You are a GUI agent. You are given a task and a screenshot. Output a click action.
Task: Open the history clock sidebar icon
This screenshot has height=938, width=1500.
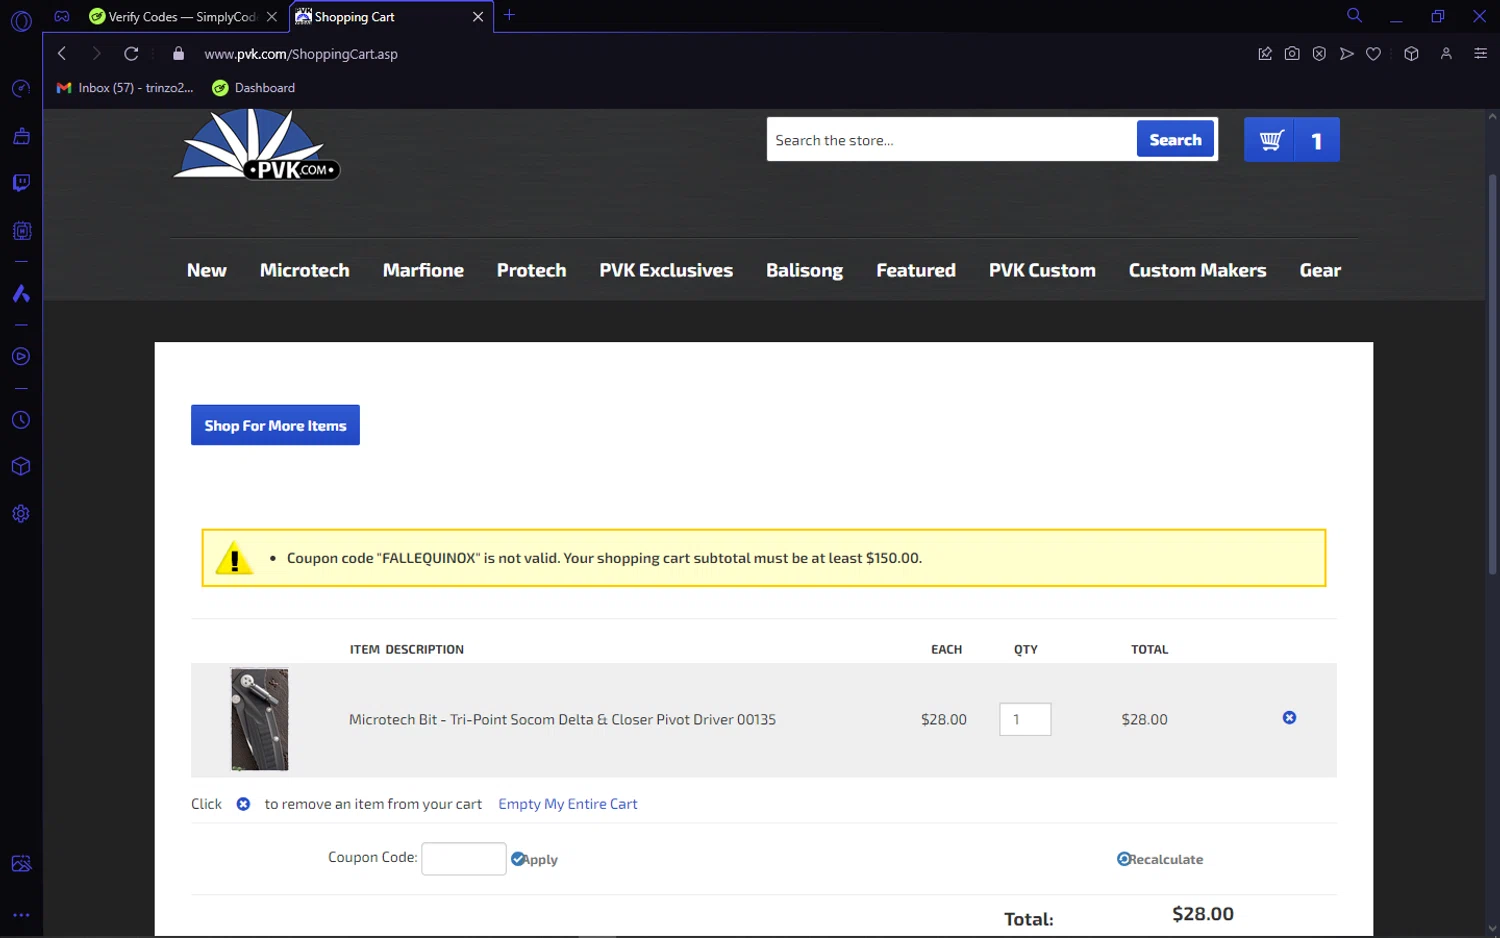pyautogui.click(x=21, y=420)
